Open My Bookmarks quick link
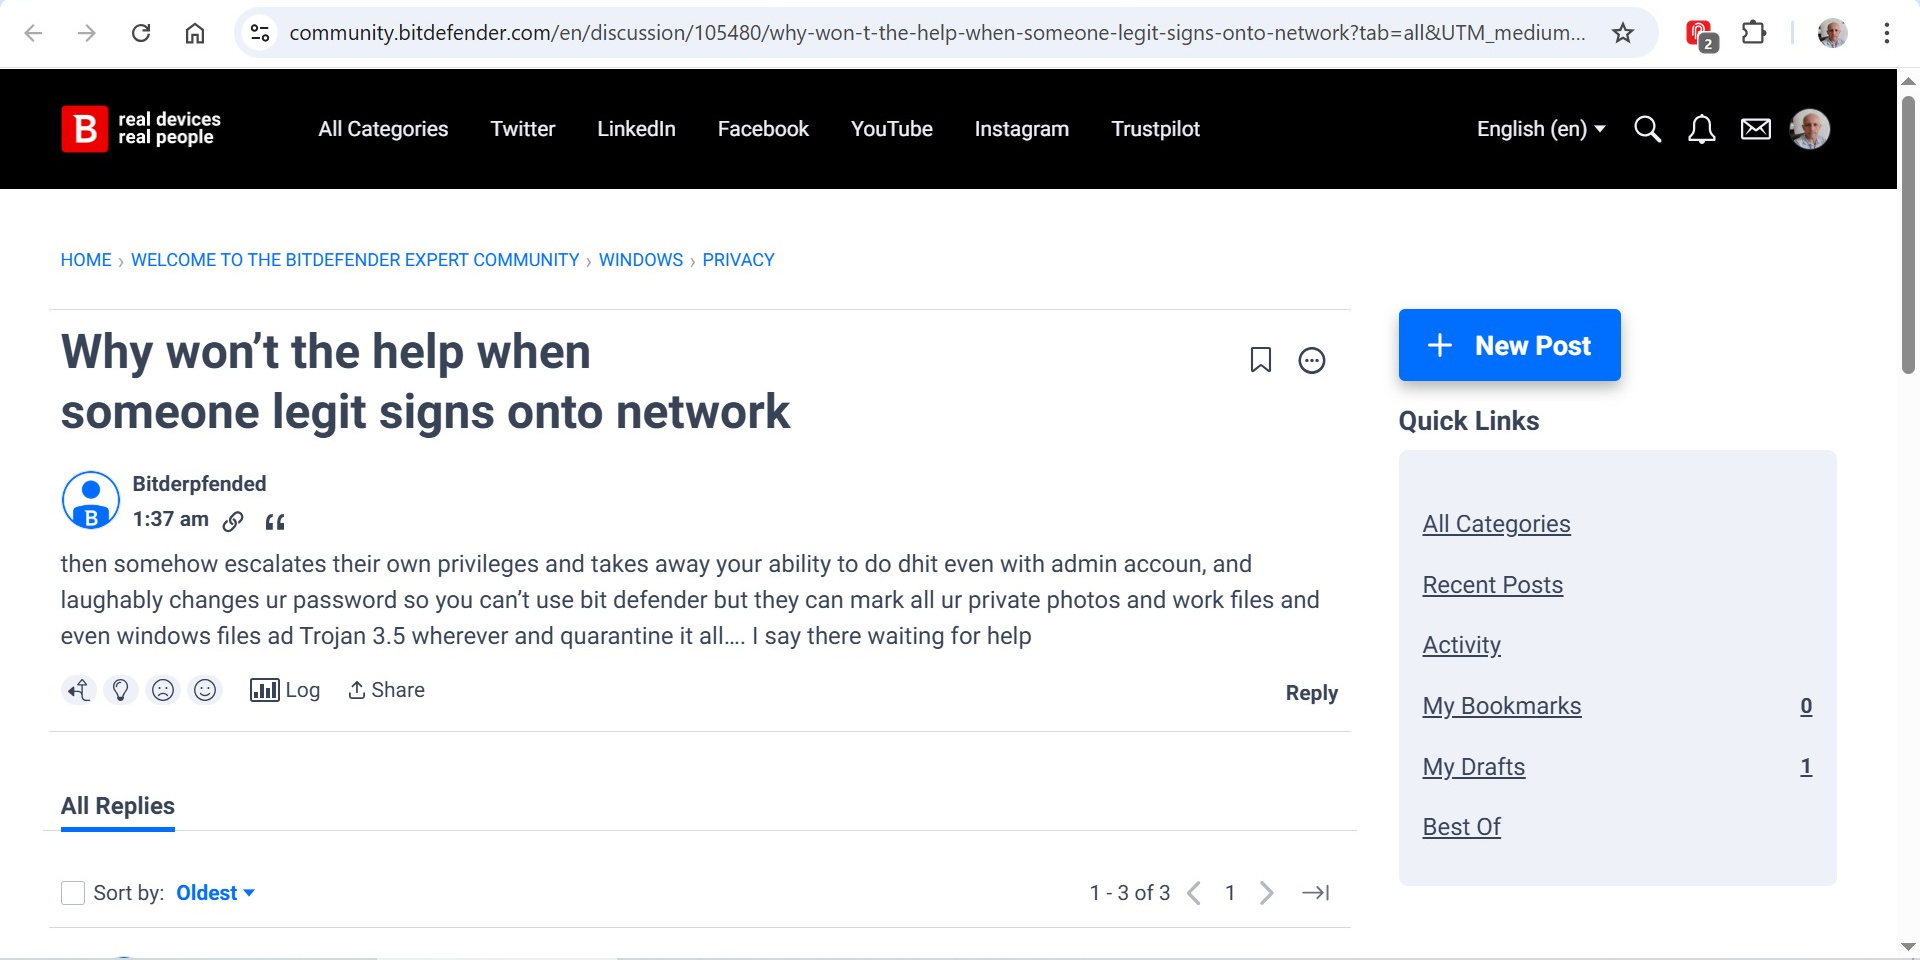 click(x=1502, y=706)
